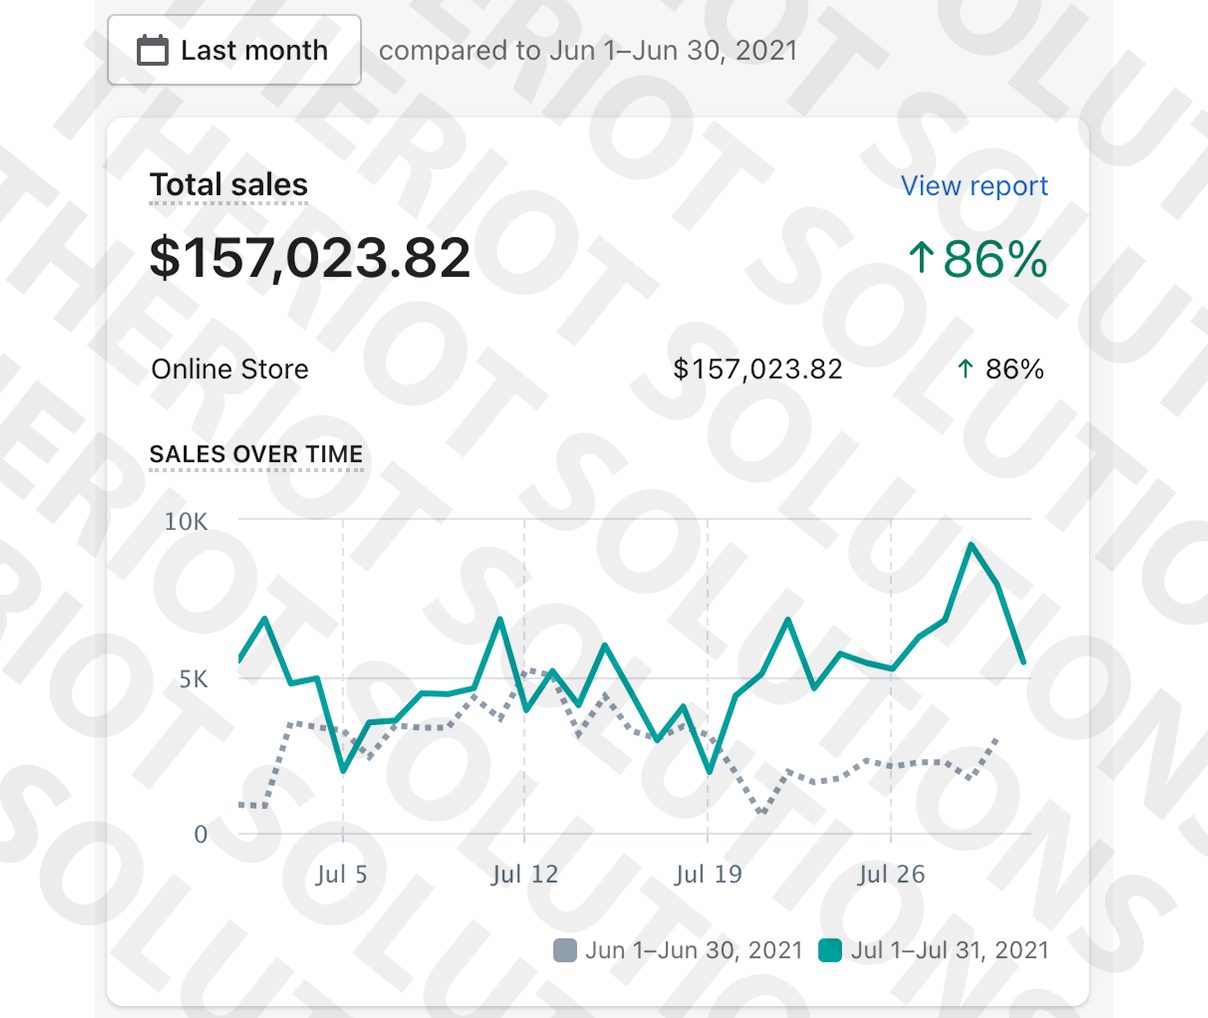Click the Jul 12 axis label

coord(525,875)
